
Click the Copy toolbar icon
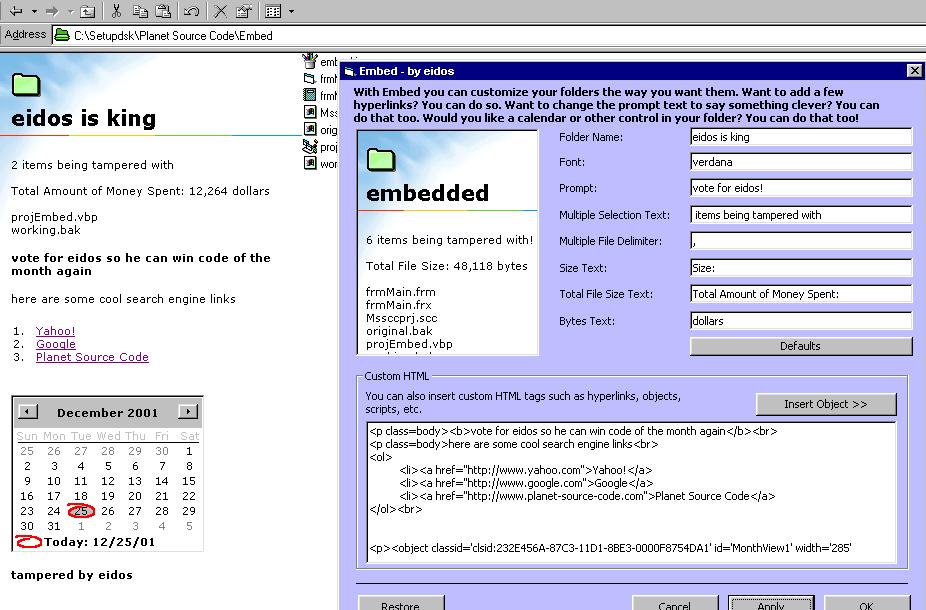point(140,11)
